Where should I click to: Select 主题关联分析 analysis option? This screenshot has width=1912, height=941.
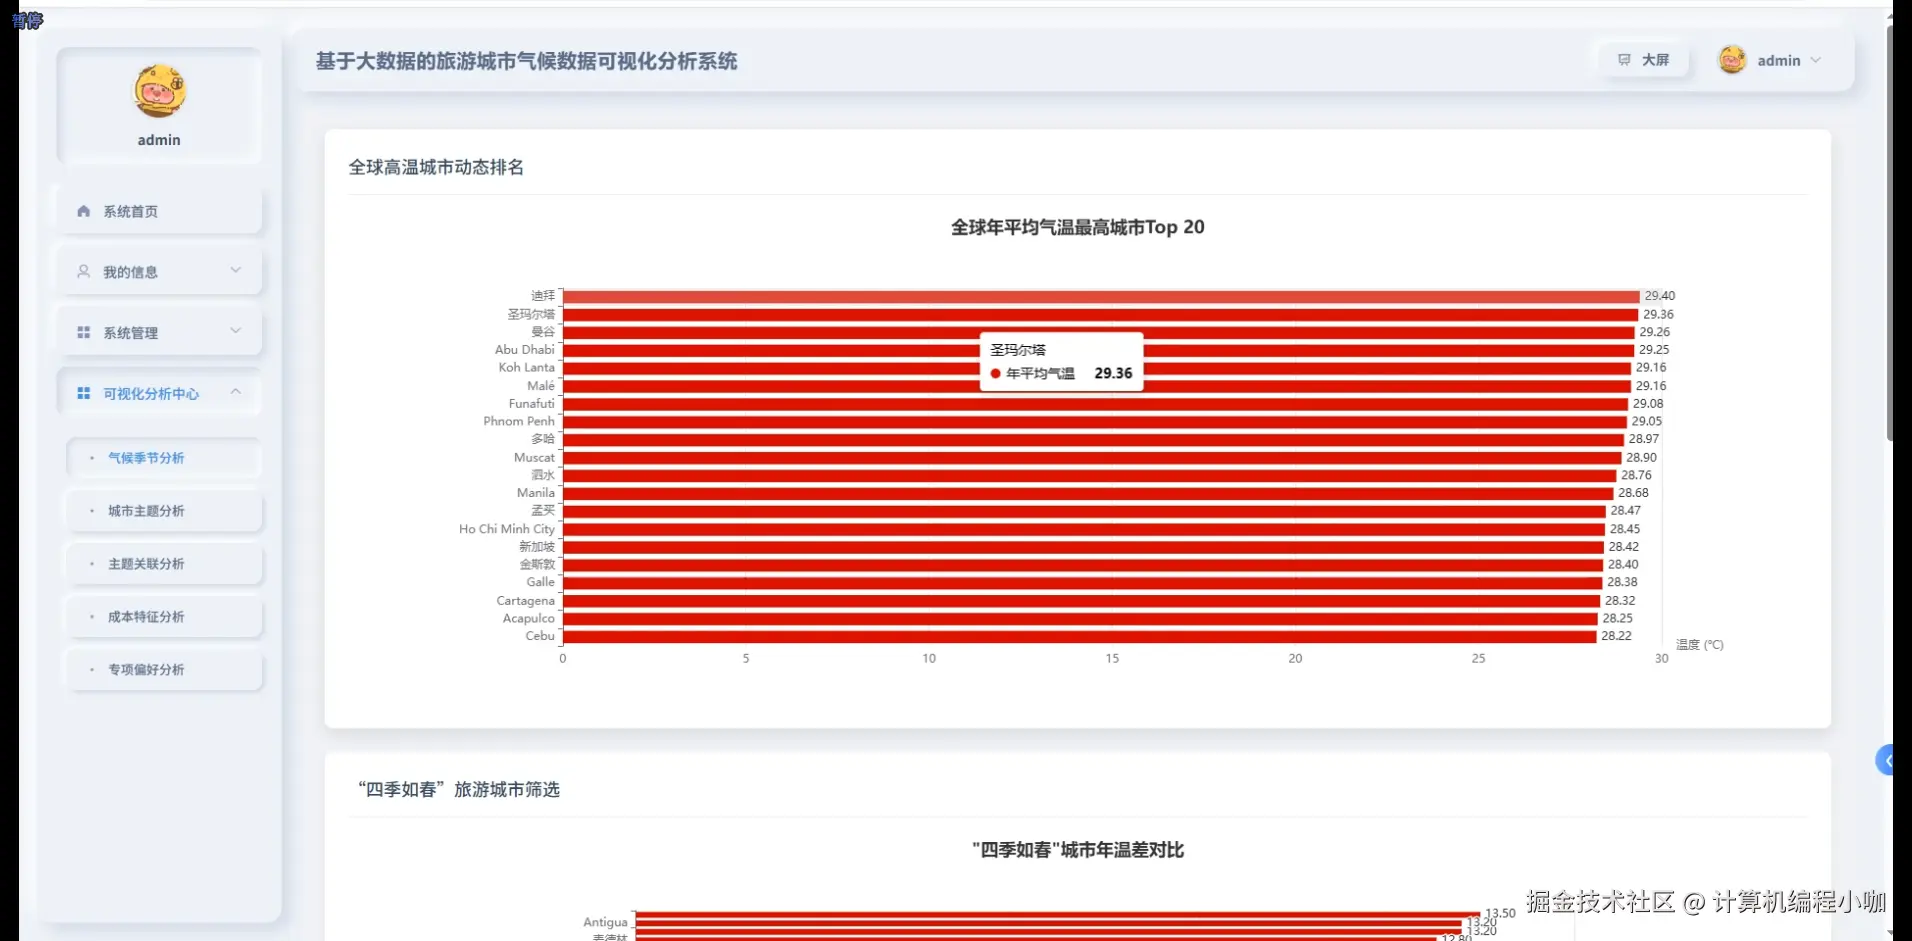tap(145, 563)
